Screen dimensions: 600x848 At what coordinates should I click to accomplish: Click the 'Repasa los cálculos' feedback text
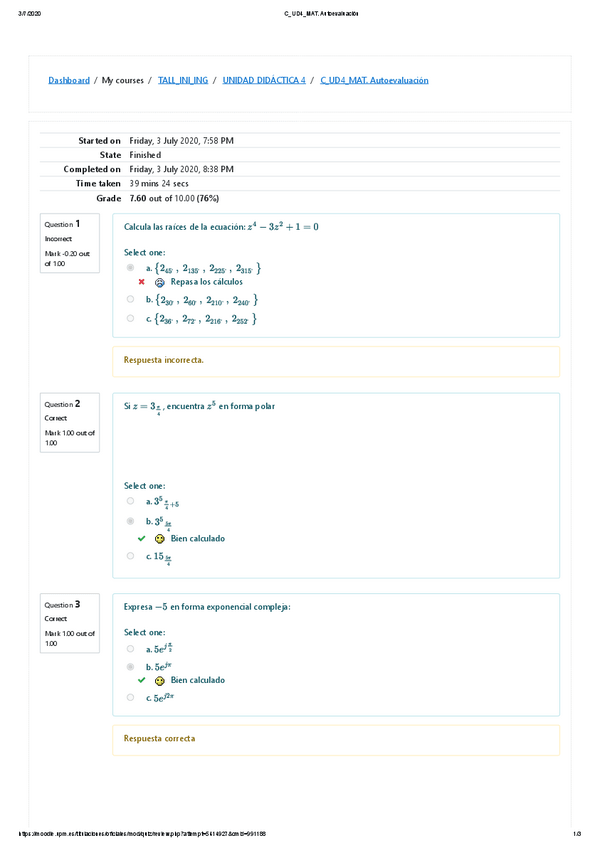coord(207,282)
